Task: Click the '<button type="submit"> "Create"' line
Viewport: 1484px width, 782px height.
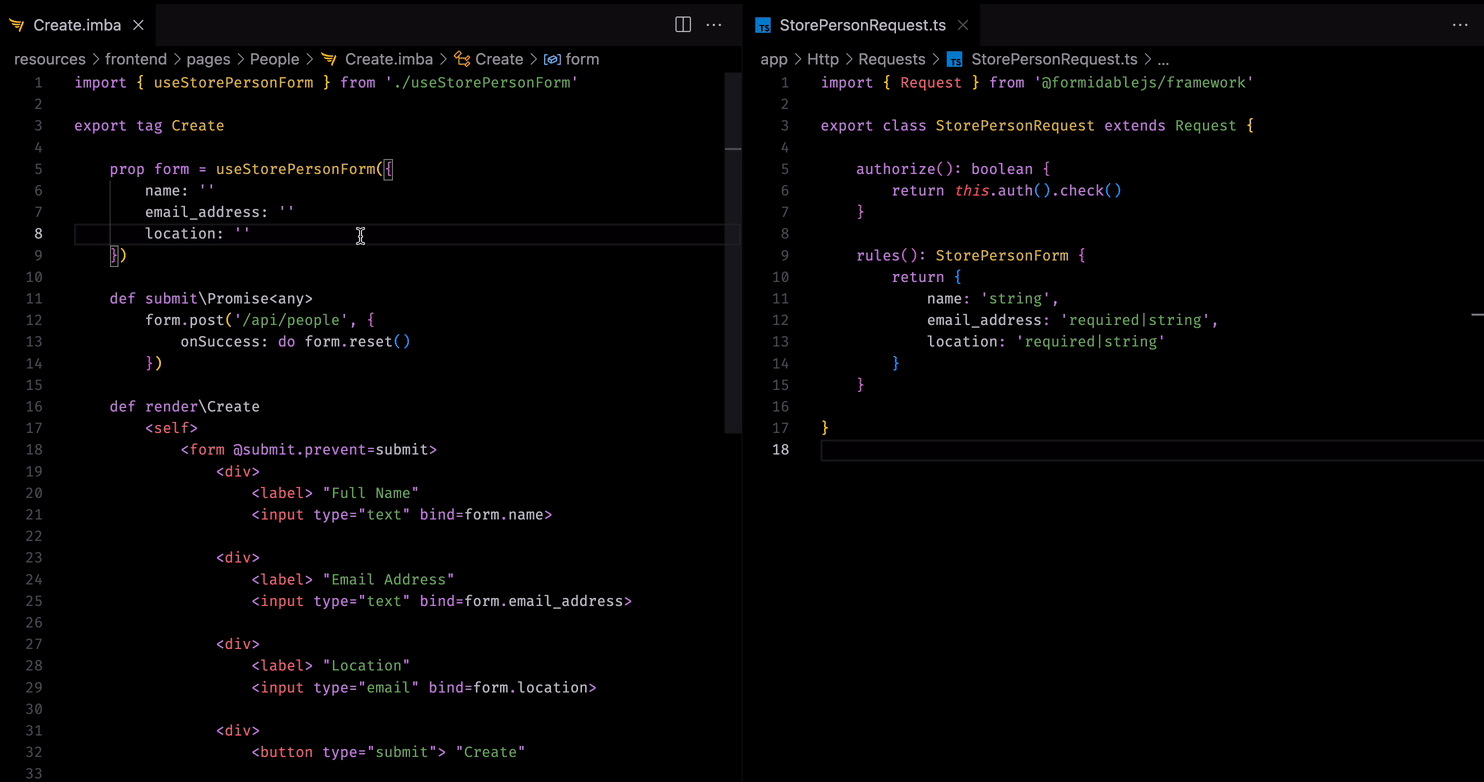Action: tap(389, 752)
